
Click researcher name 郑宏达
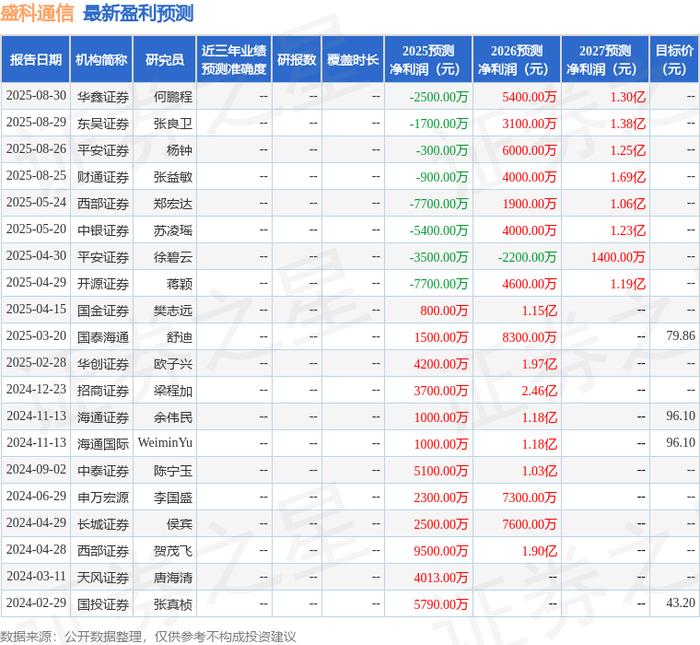click(x=173, y=204)
